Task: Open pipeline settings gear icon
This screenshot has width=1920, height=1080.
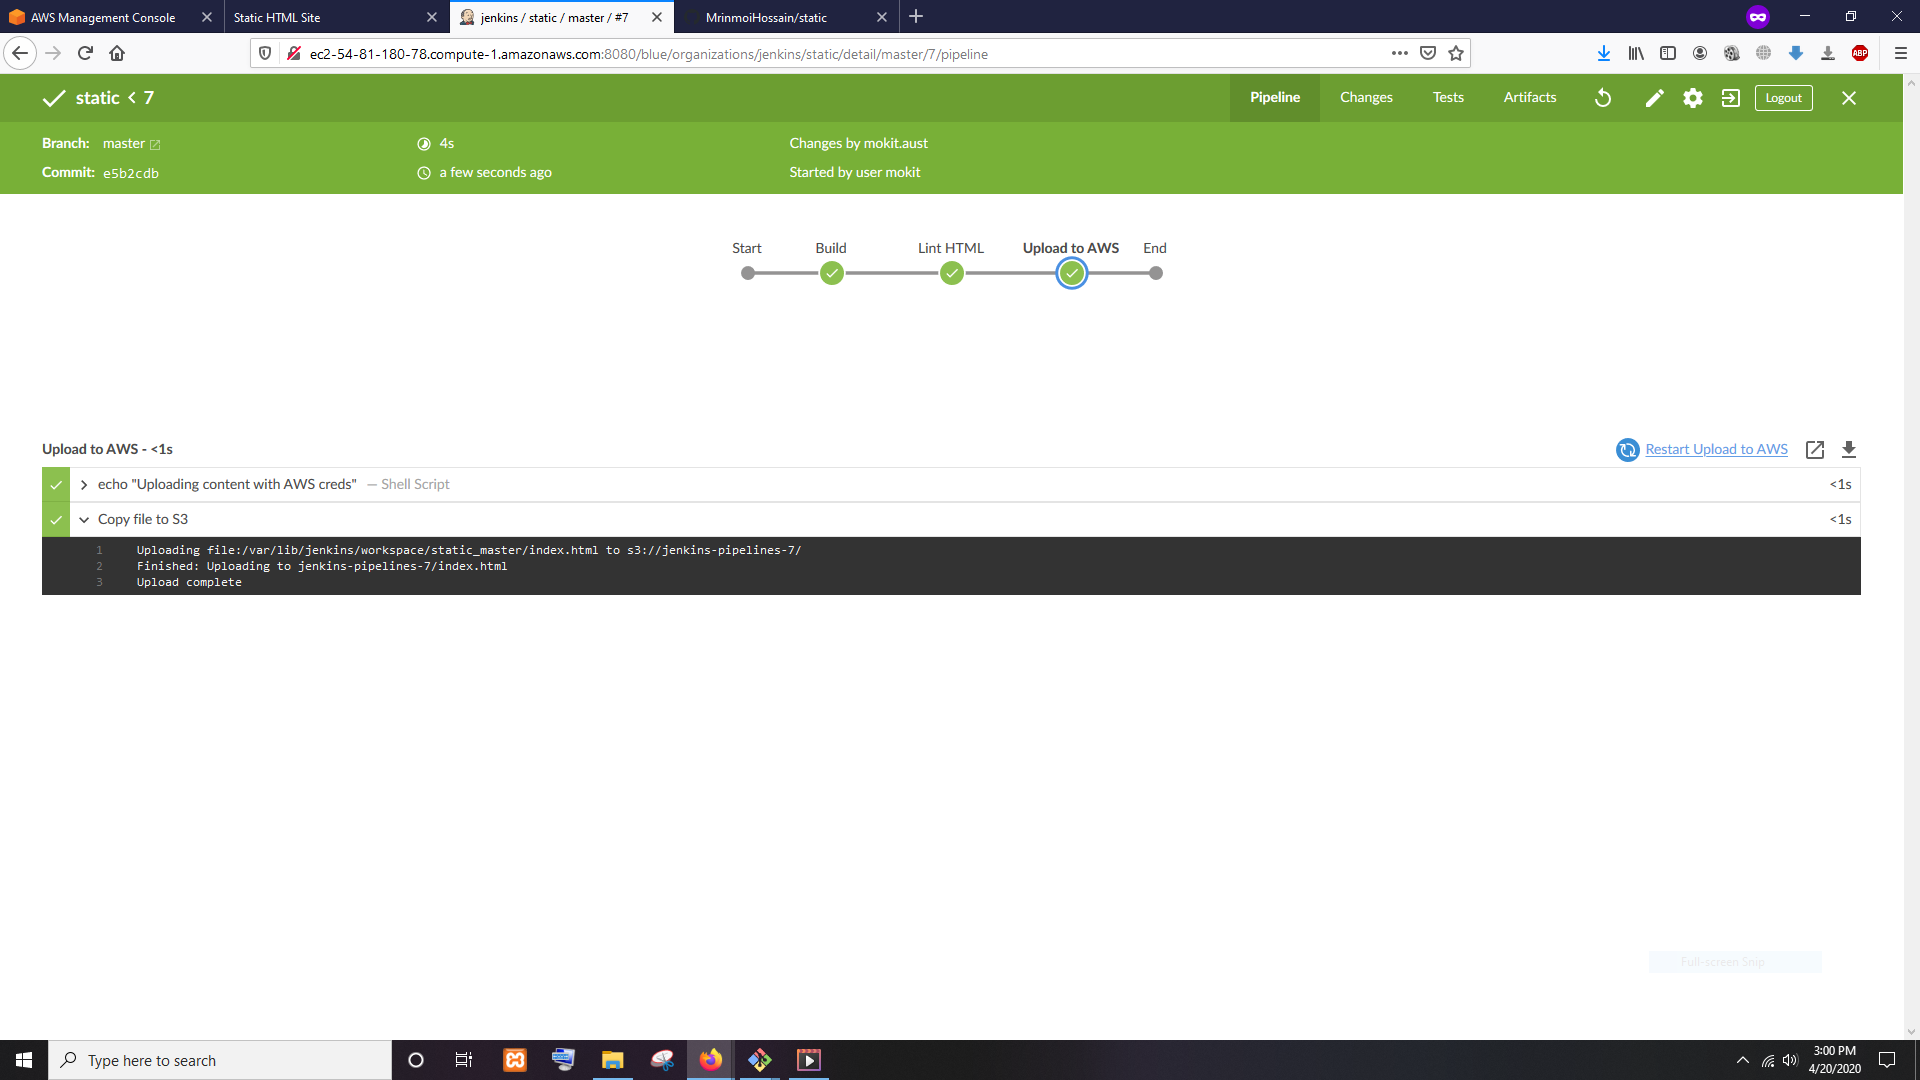Action: pos(1692,98)
